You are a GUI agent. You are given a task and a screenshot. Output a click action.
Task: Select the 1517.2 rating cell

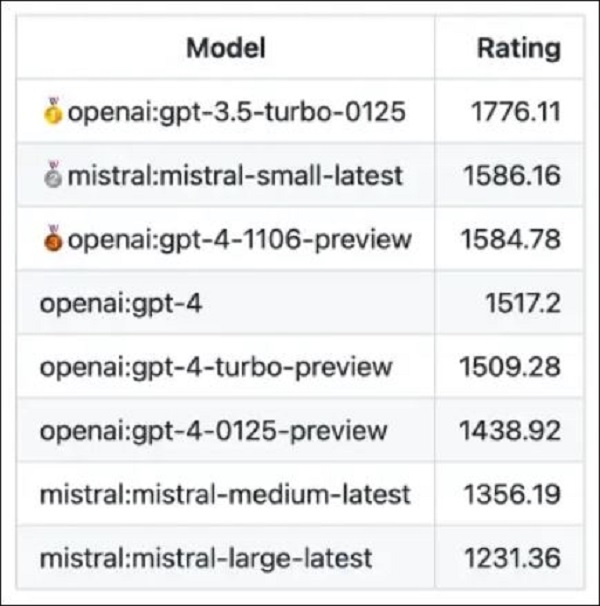pos(525,303)
